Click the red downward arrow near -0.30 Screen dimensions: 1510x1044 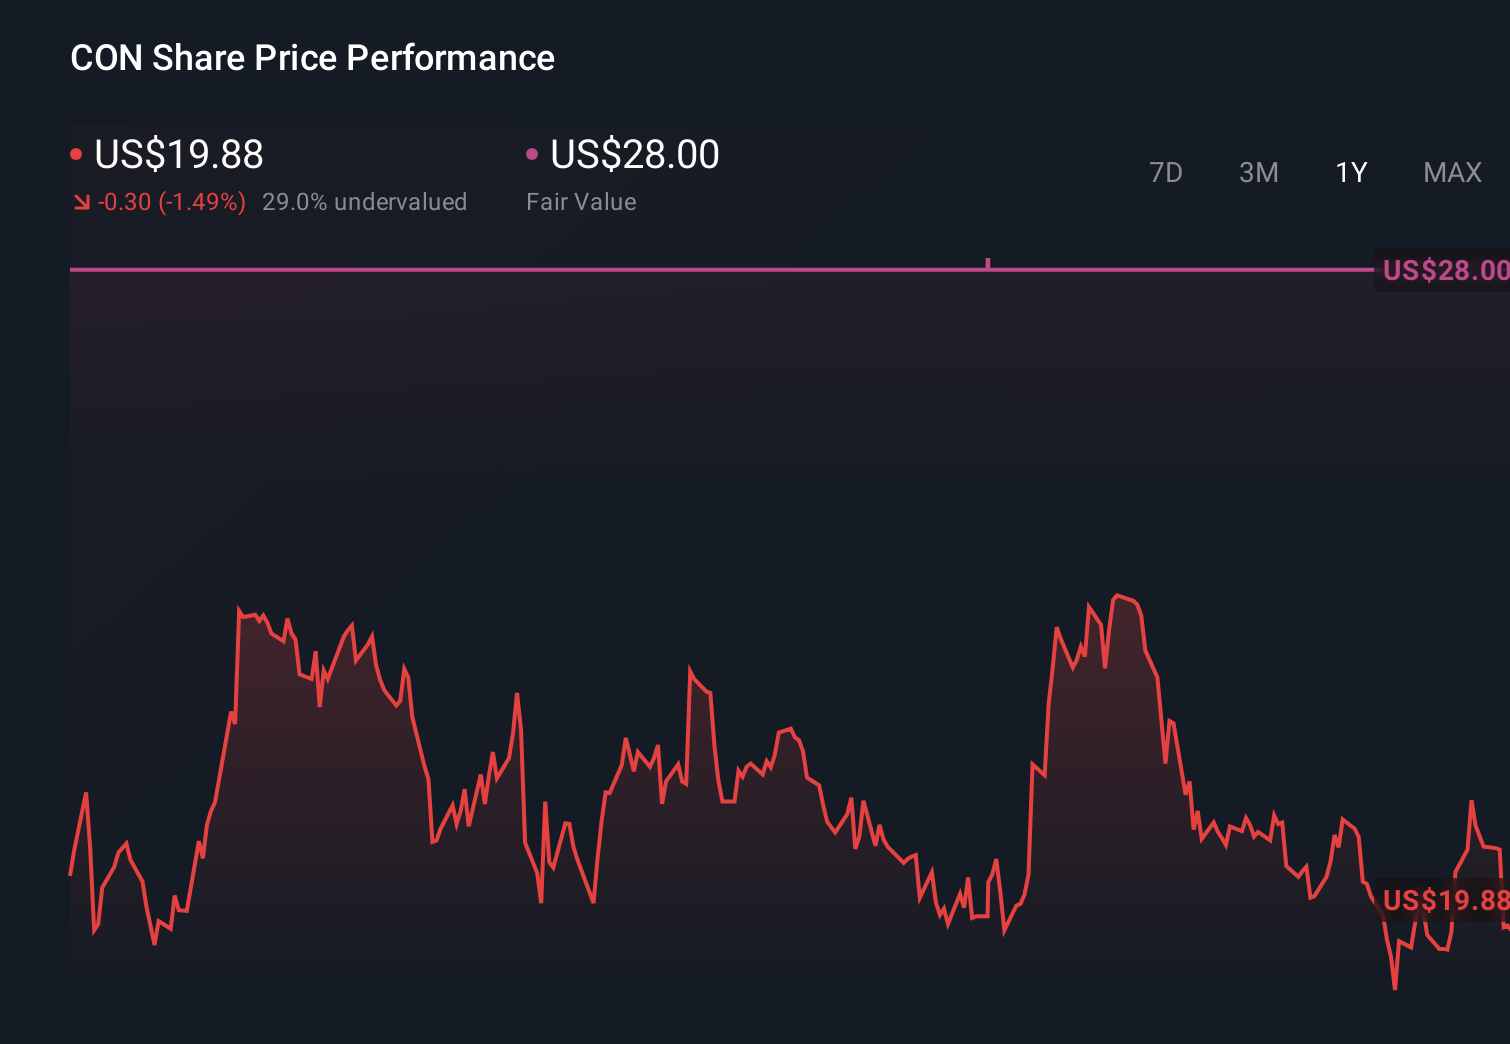[82, 201]
